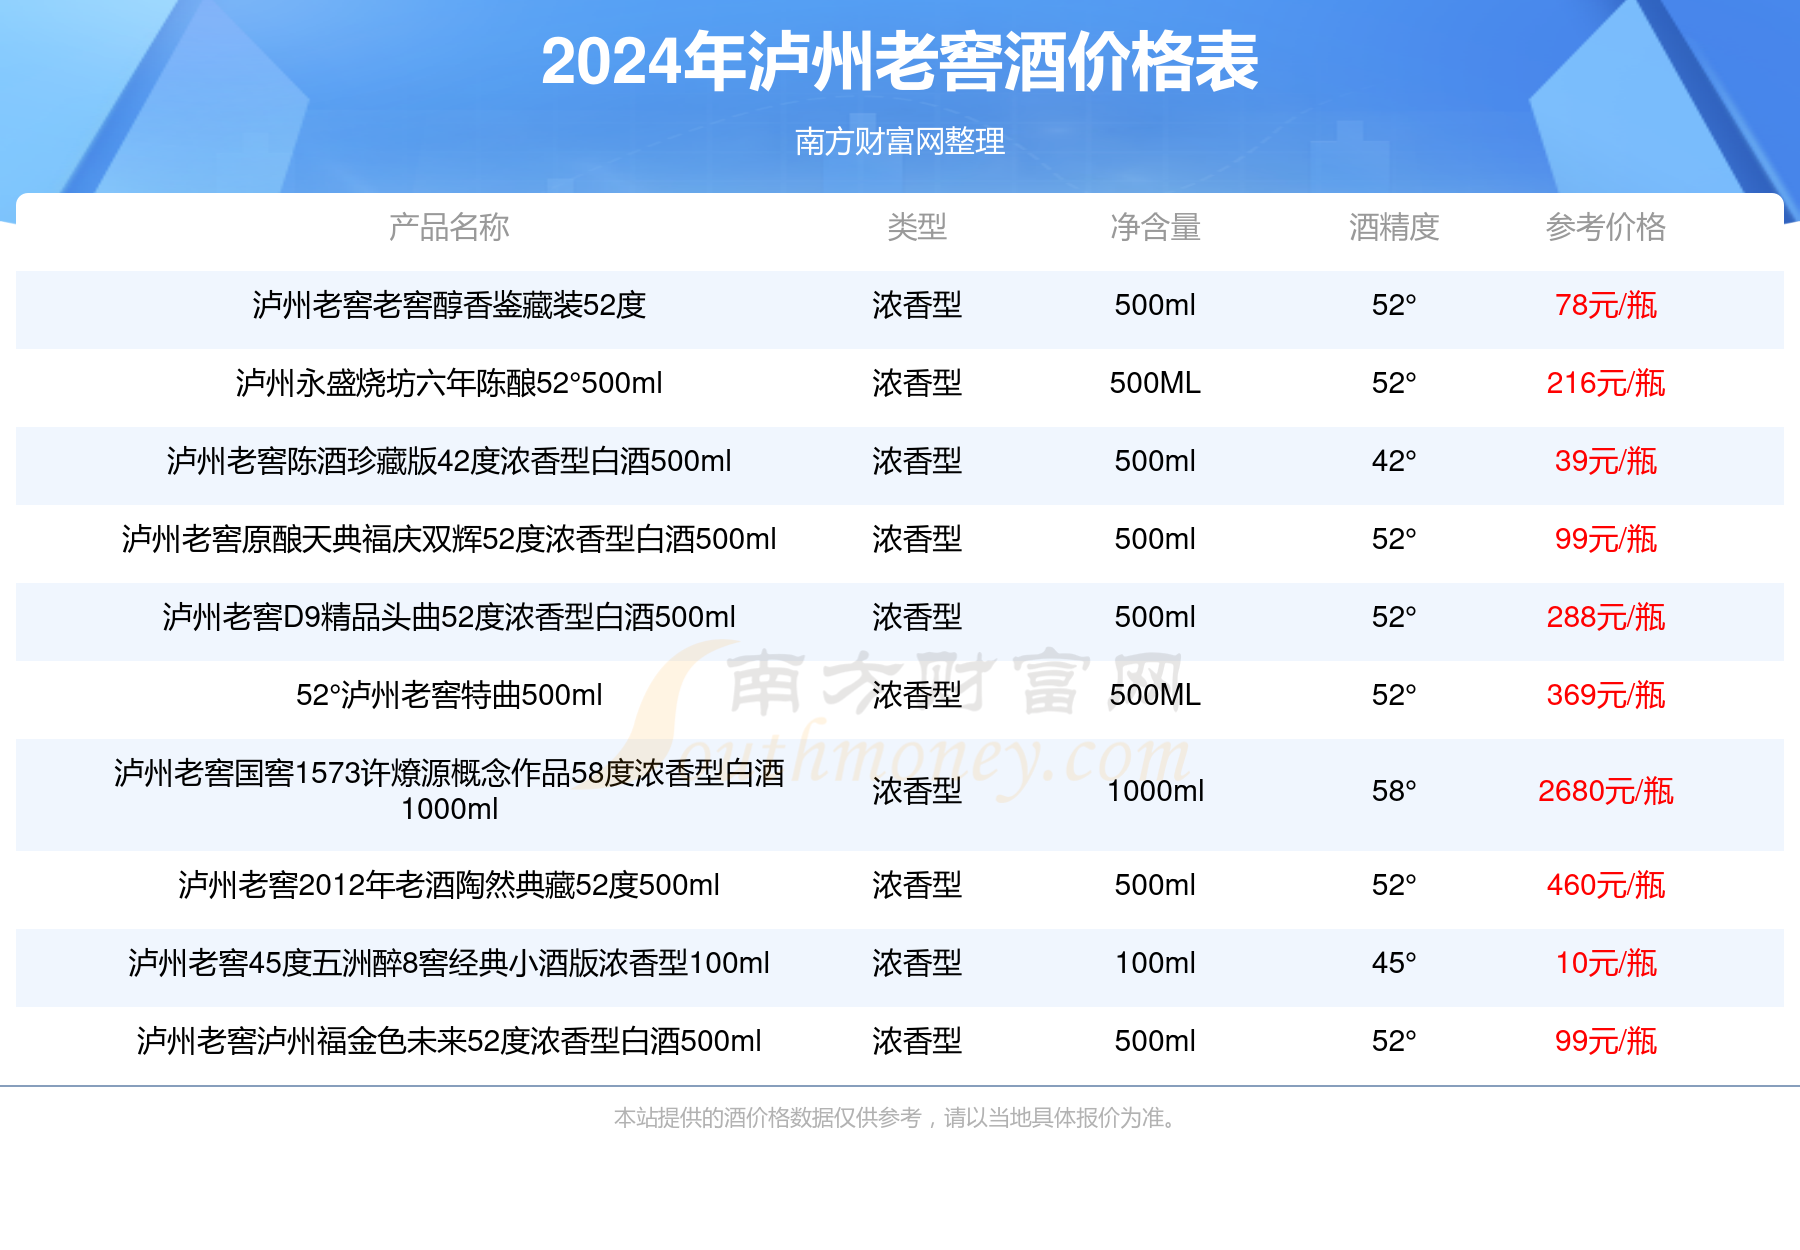Image resolution: width=1800 pixels, height=1250 pixels.
Task: Click the 类型 column header
Action: [x=917, y=228]
